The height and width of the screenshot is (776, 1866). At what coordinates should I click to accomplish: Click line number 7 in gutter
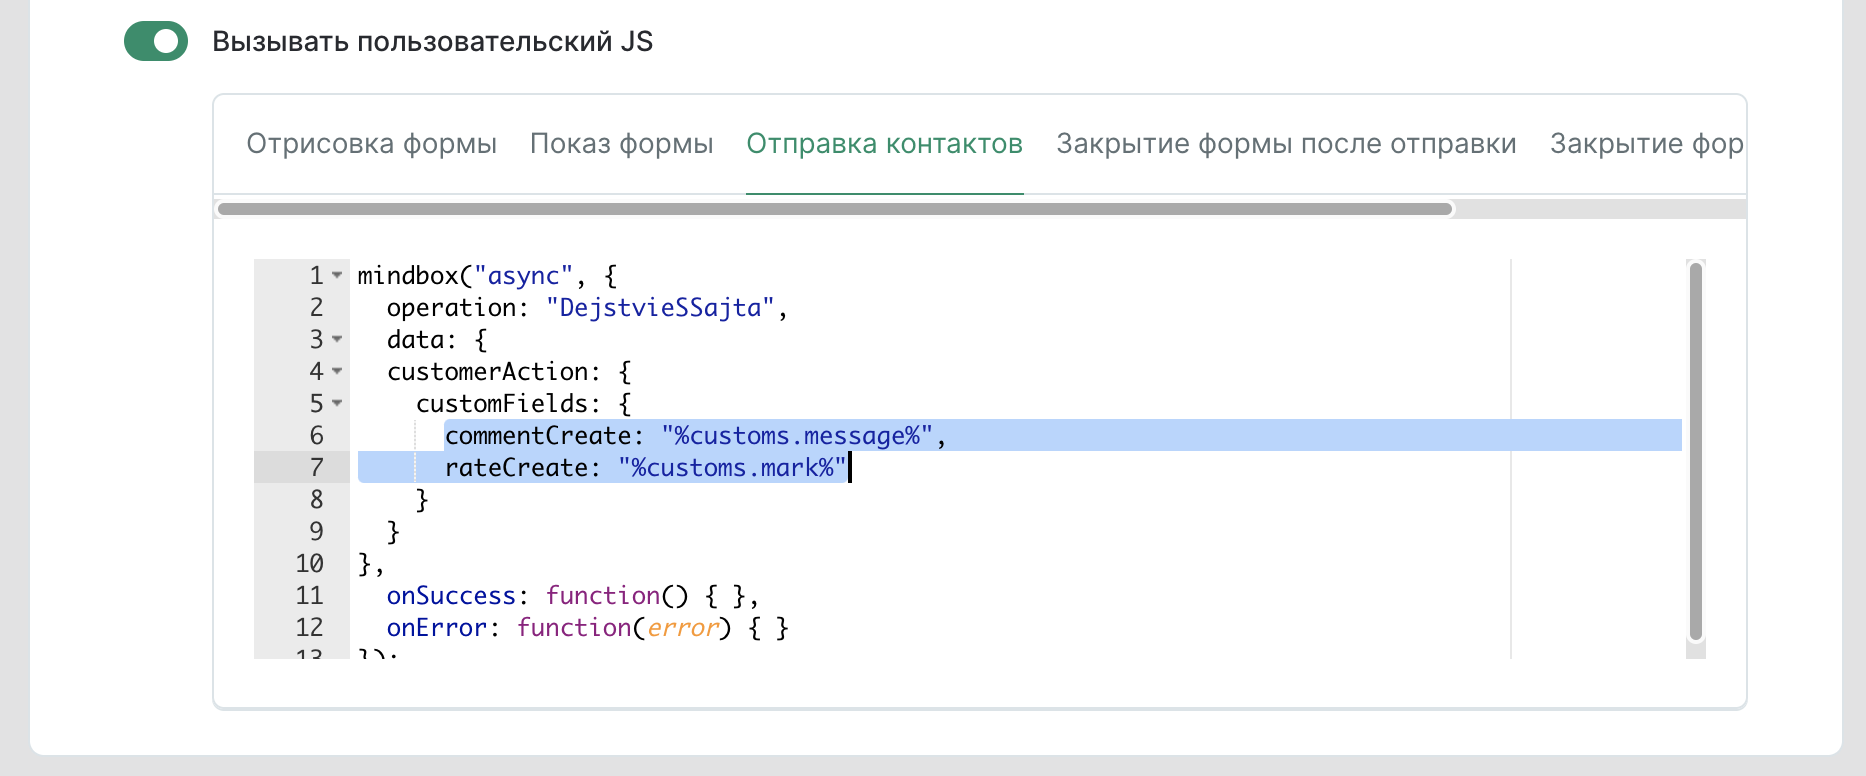coord(316,467)
